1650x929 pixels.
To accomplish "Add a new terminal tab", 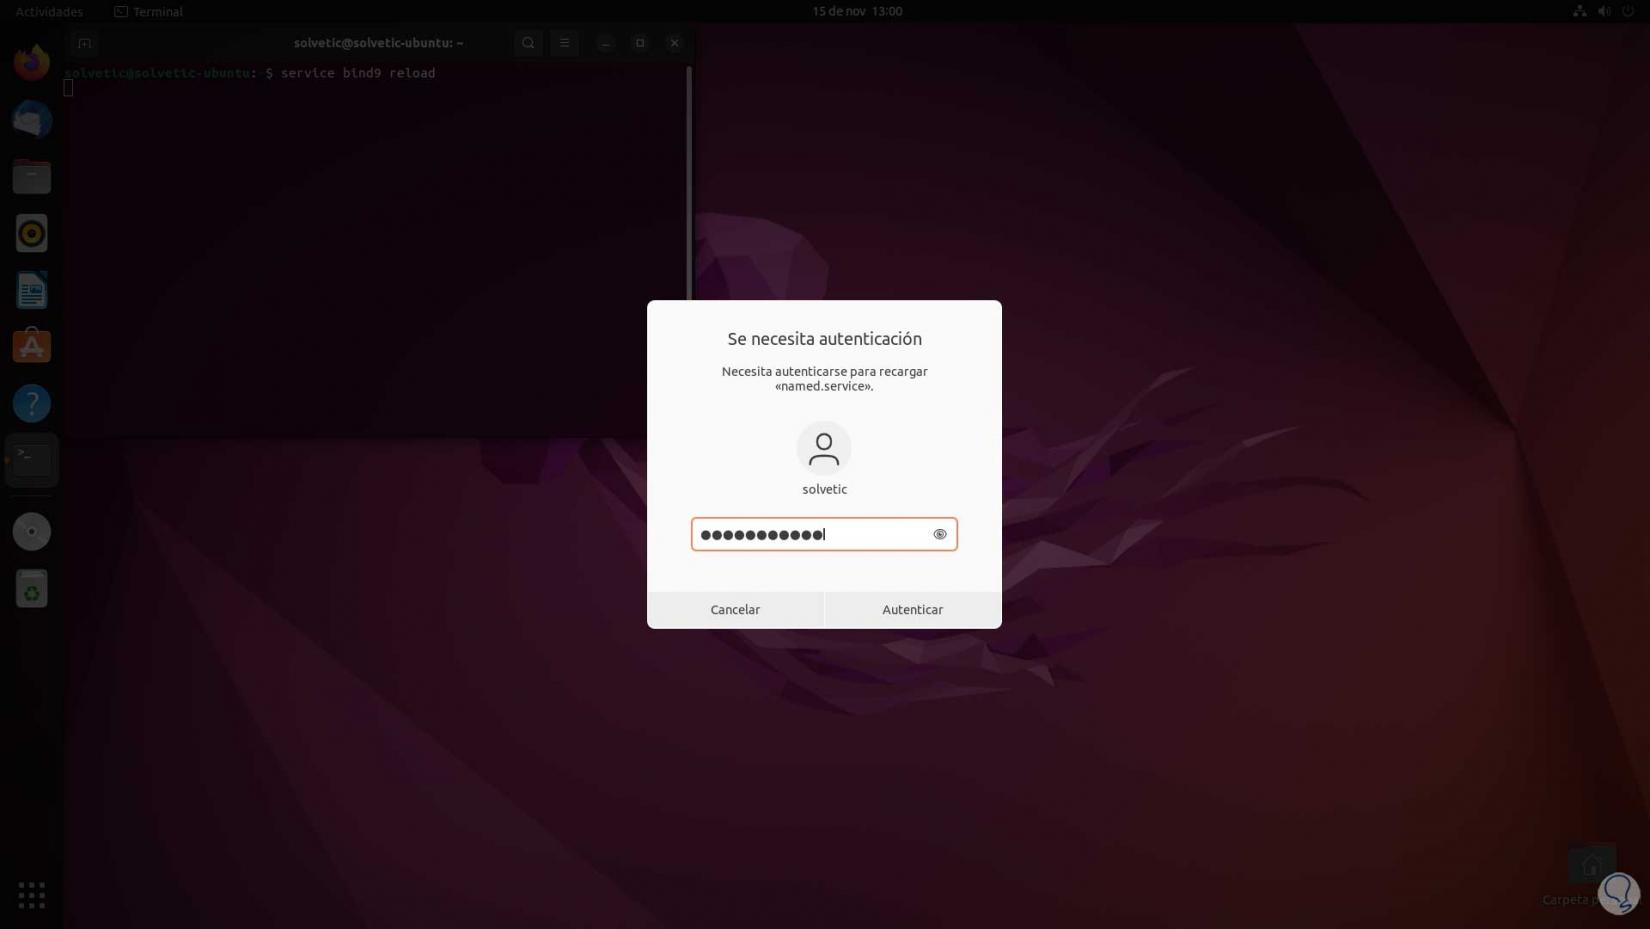I will 84,43.
